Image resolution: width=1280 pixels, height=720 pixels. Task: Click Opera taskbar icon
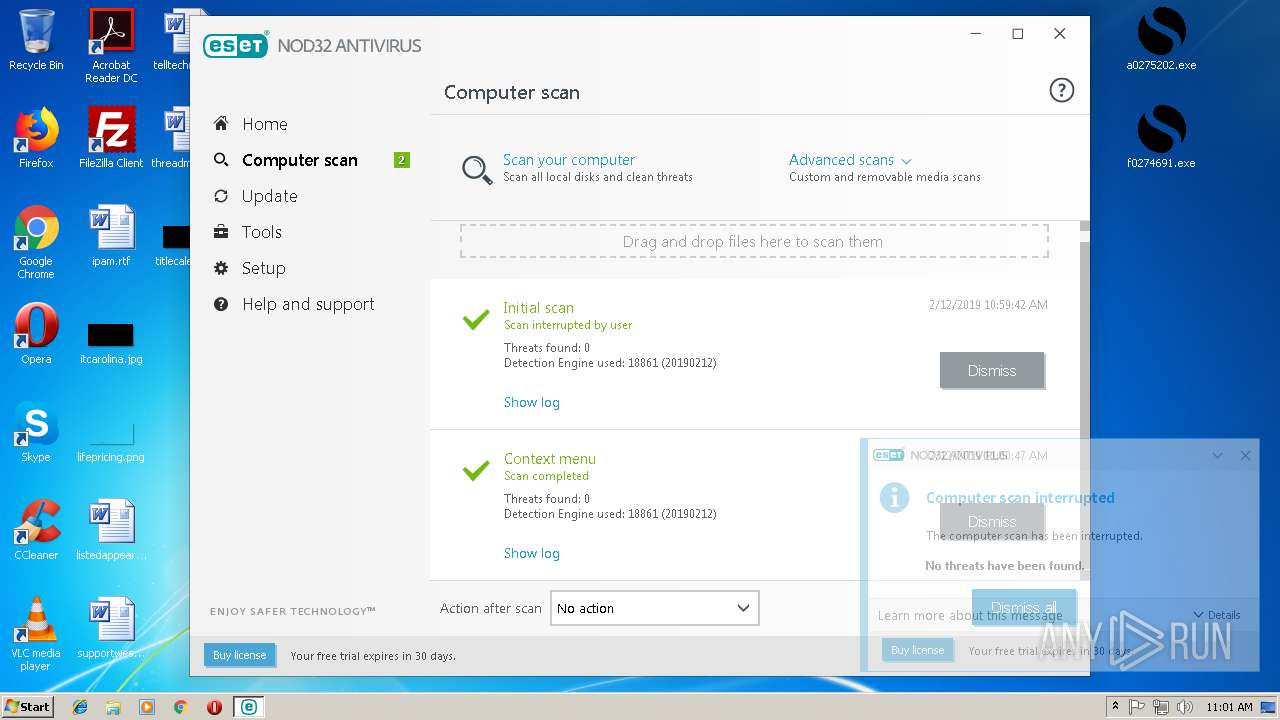(x=214, y=707)
